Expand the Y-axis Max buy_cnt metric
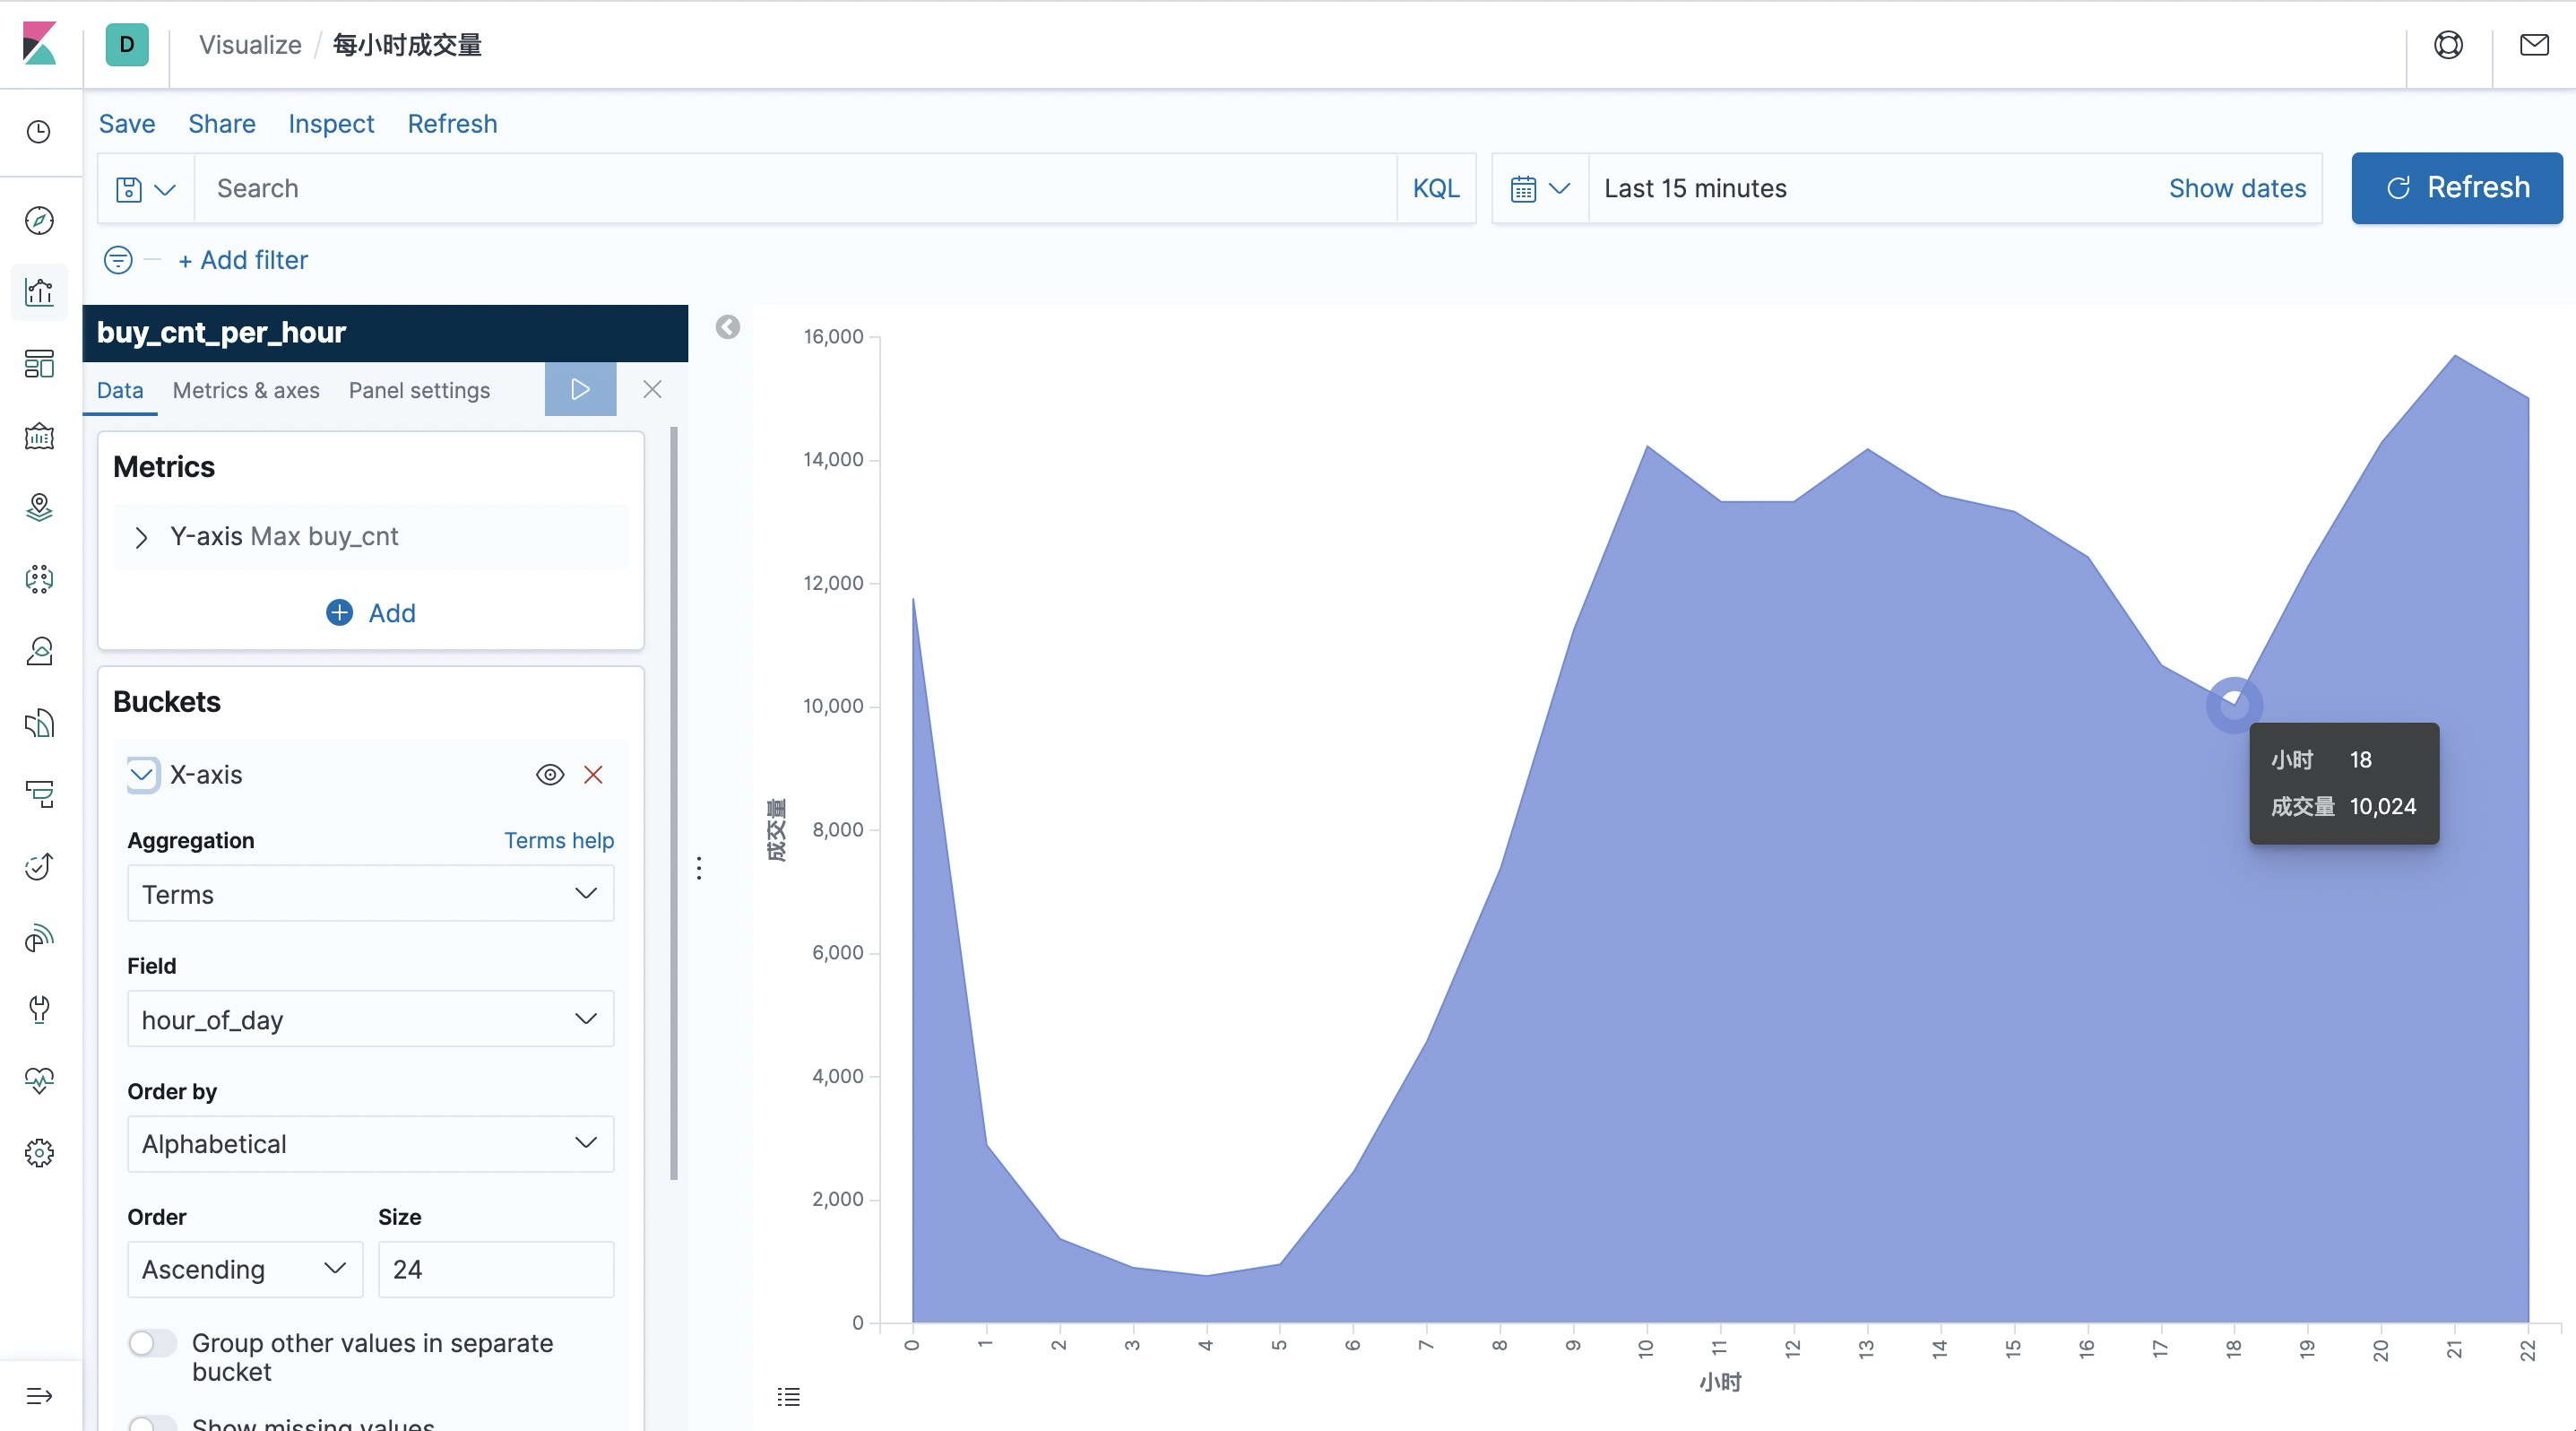2576x1431 pixels. click(x=141, y=537)
